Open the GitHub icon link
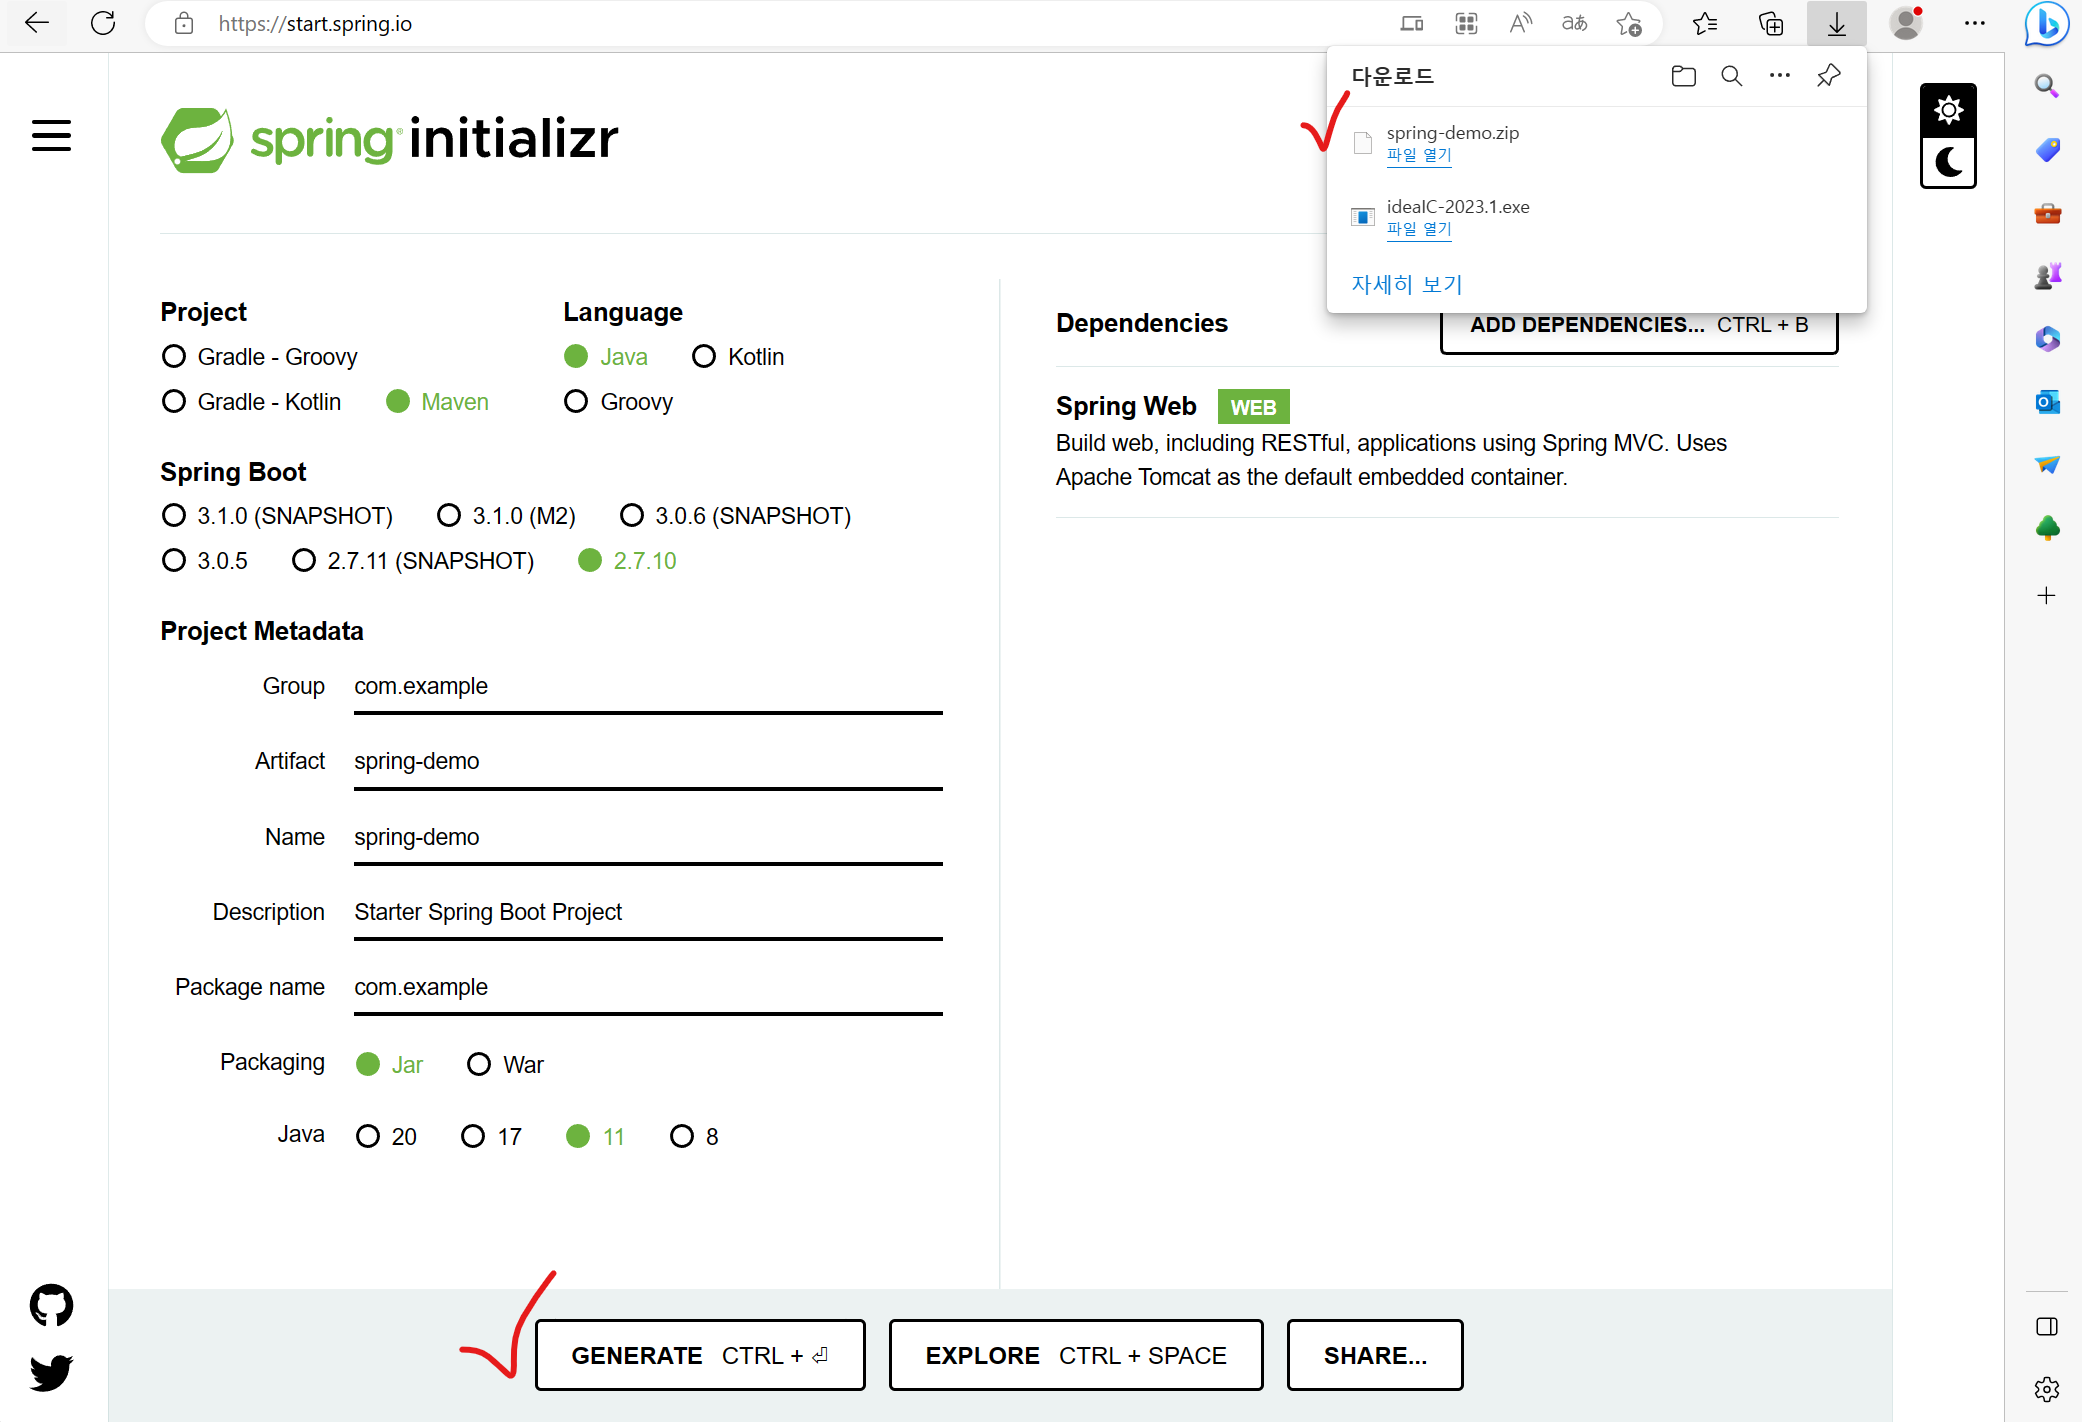Screen dimensions: 2082x1422 coord(51,1305)
